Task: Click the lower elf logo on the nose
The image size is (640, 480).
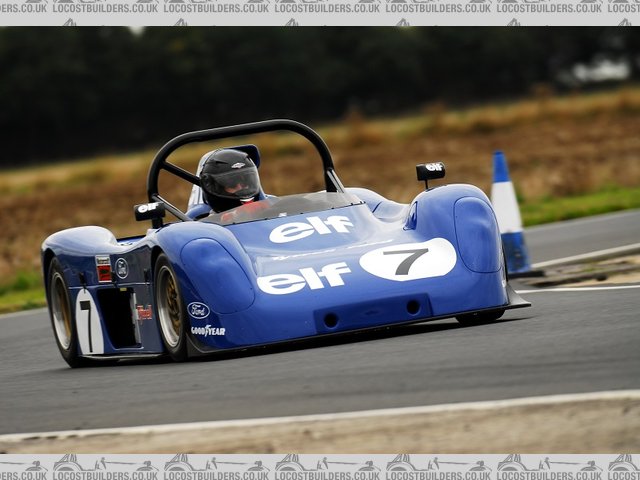Action: pos(303,278)
